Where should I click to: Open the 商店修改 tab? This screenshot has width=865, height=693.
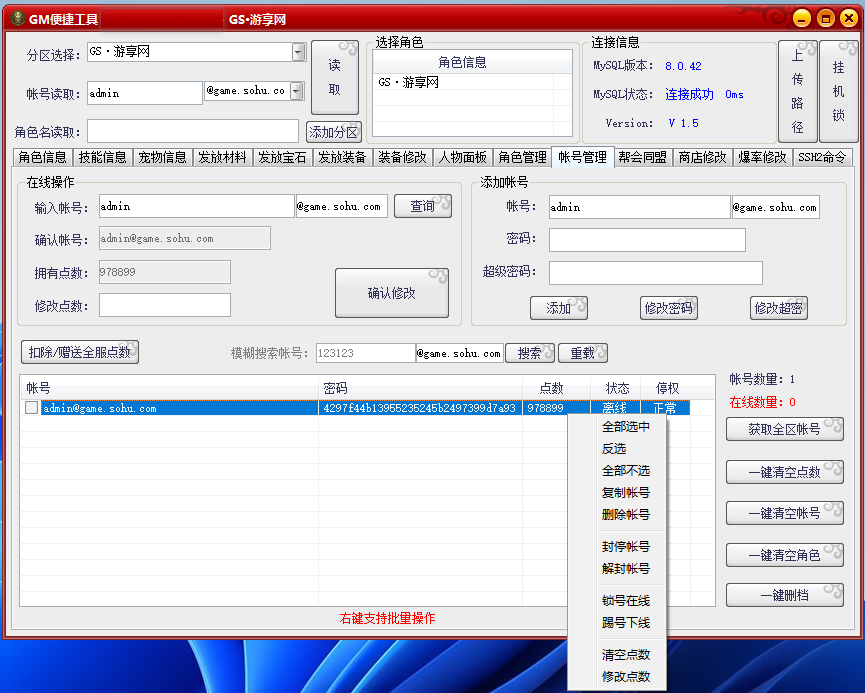pyautogui.click(x=702, y=157)
